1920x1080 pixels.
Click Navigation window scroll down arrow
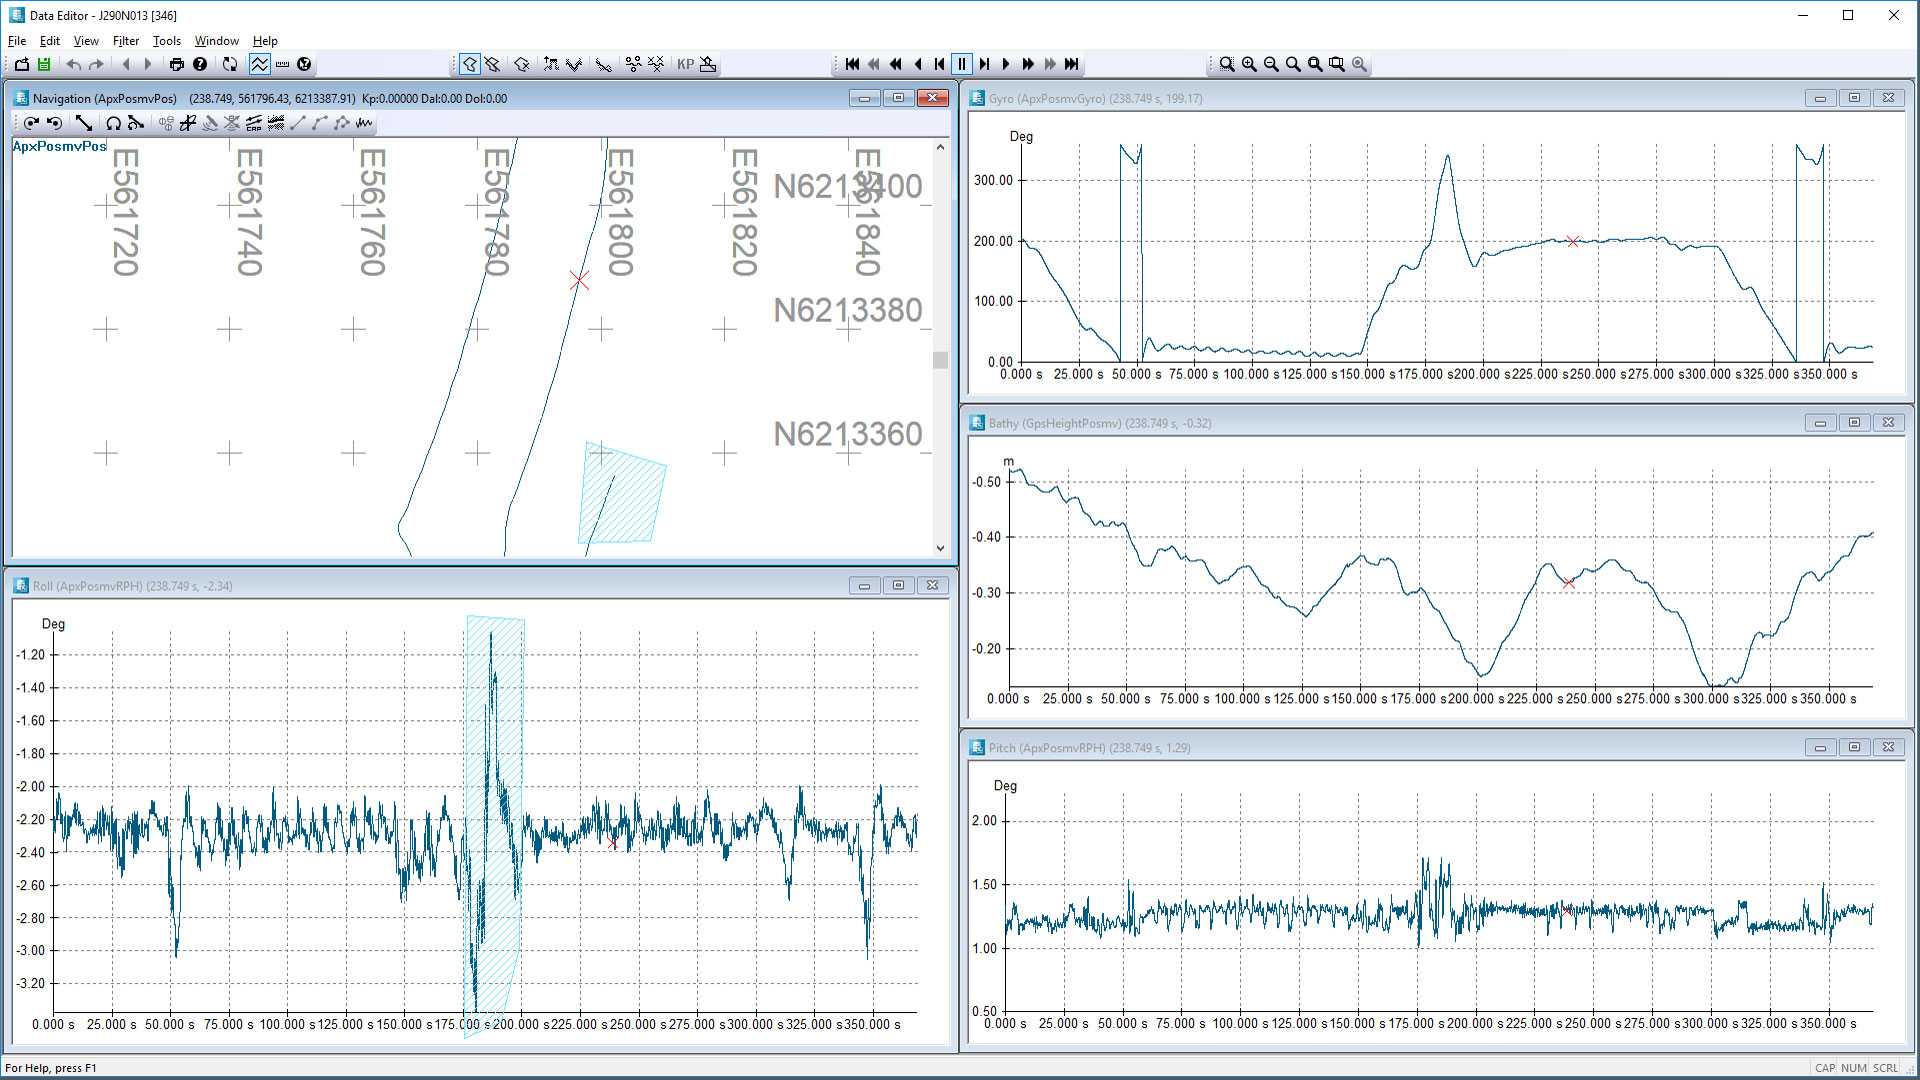tap(940, 548)
